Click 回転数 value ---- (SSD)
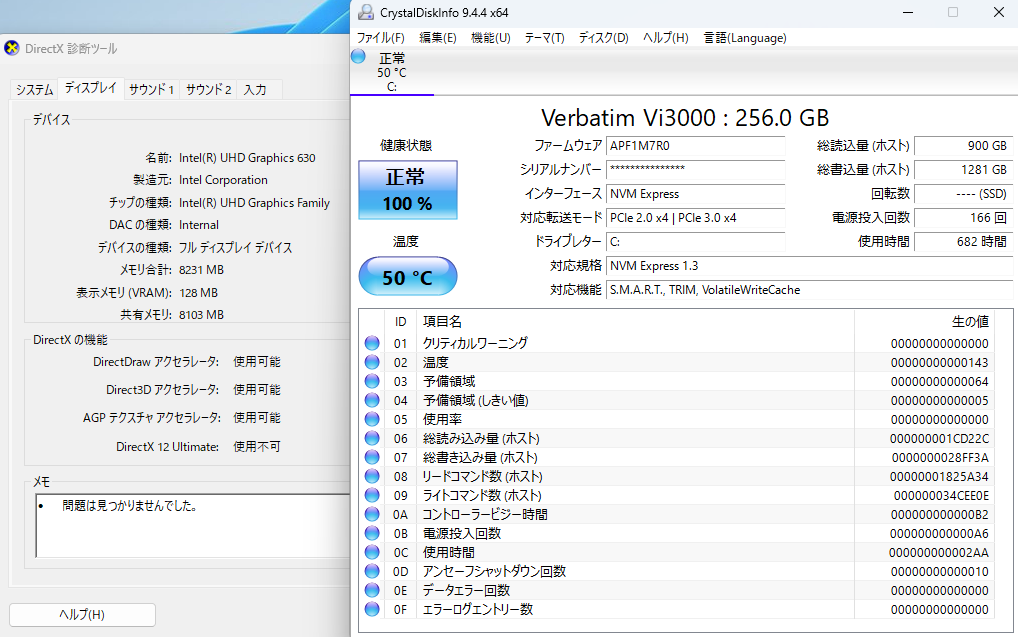Viewport: 1018px width, 637px height. [963, 194]
